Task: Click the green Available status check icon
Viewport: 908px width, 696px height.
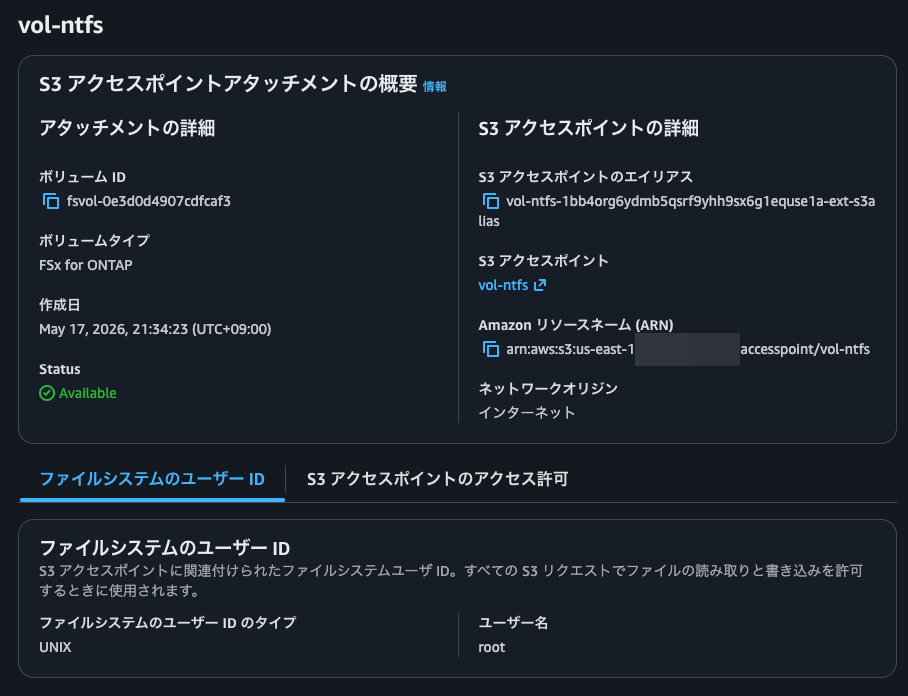Action: [47, 393]
